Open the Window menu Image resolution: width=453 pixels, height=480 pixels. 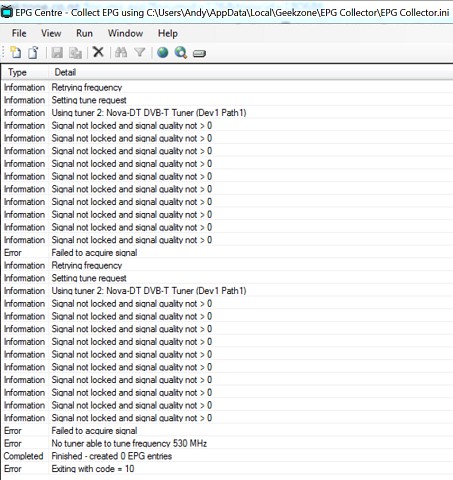(125, 33)
